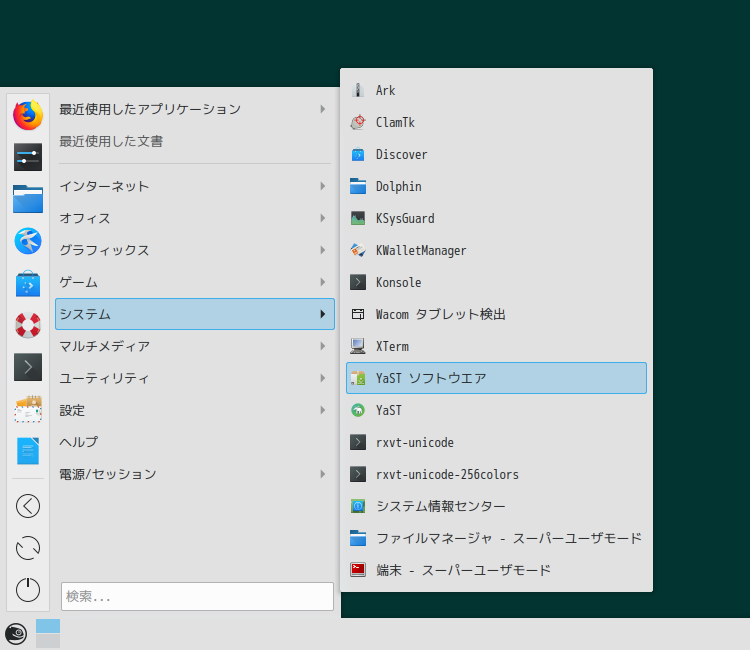Open the インターネット category label
The width and height of the screenshot is (750, 650).
(104, 186)
